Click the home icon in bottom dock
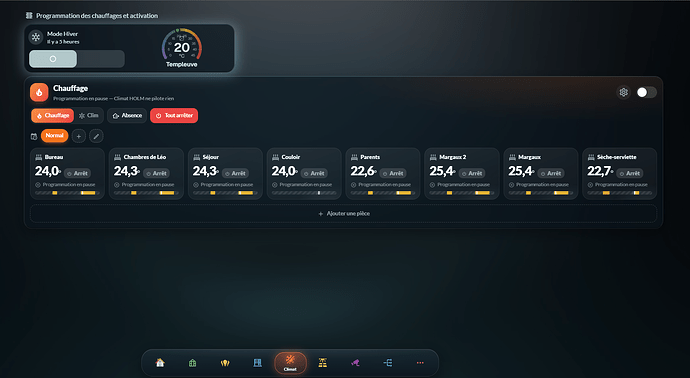690x378 pixels. coord(160,363)
